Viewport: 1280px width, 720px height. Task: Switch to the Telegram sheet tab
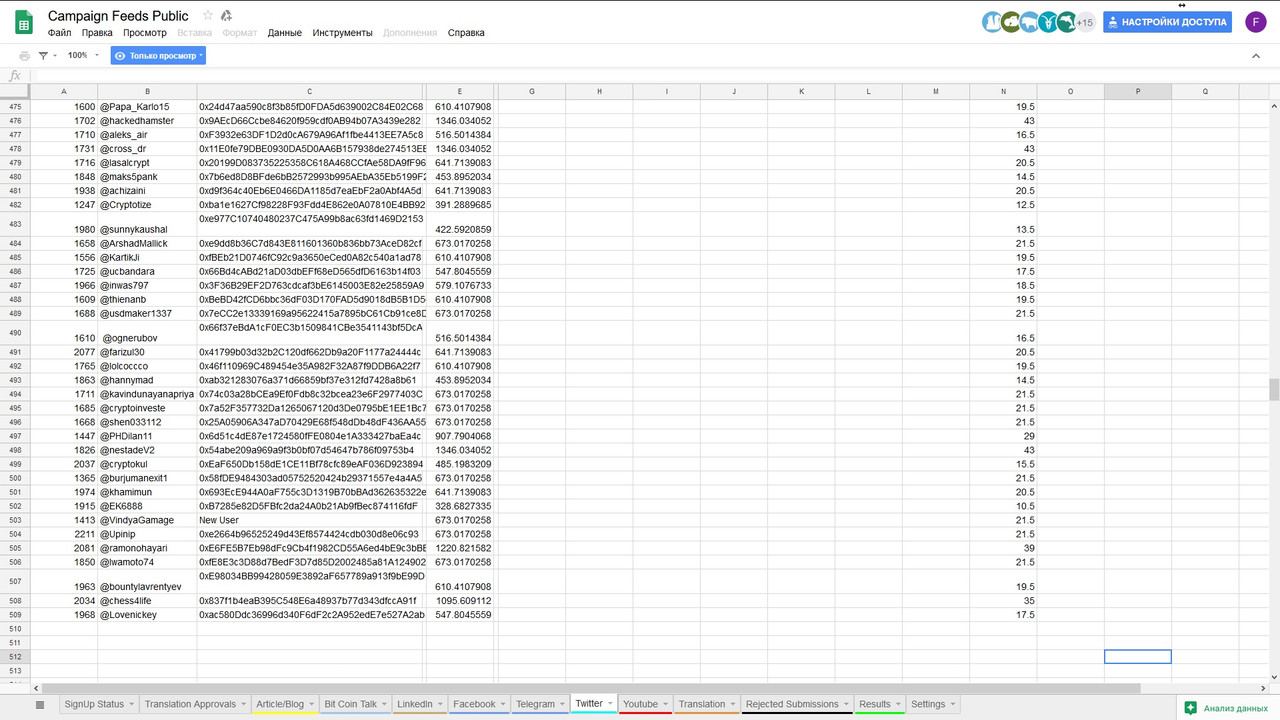click(535, 704)
